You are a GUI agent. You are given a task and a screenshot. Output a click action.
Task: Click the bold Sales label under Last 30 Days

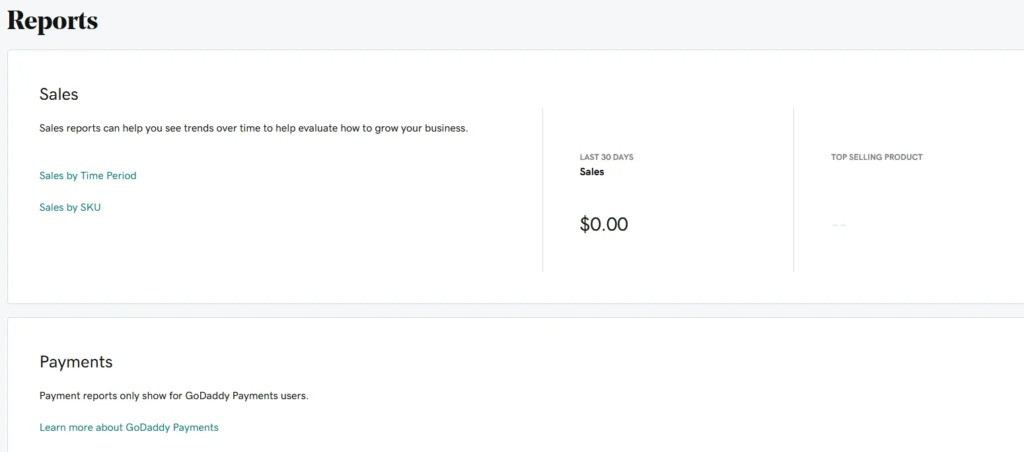click(592, 172)
